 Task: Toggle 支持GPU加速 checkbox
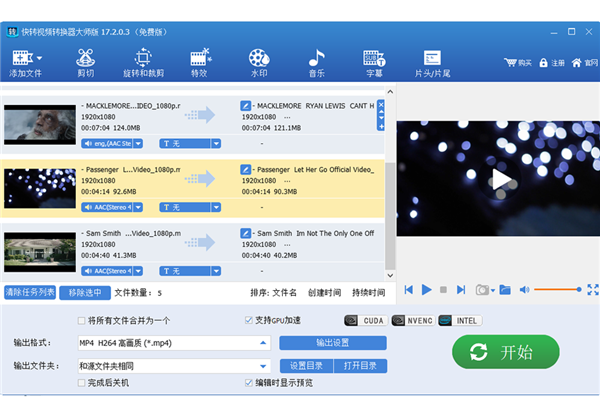pos(249,320)
